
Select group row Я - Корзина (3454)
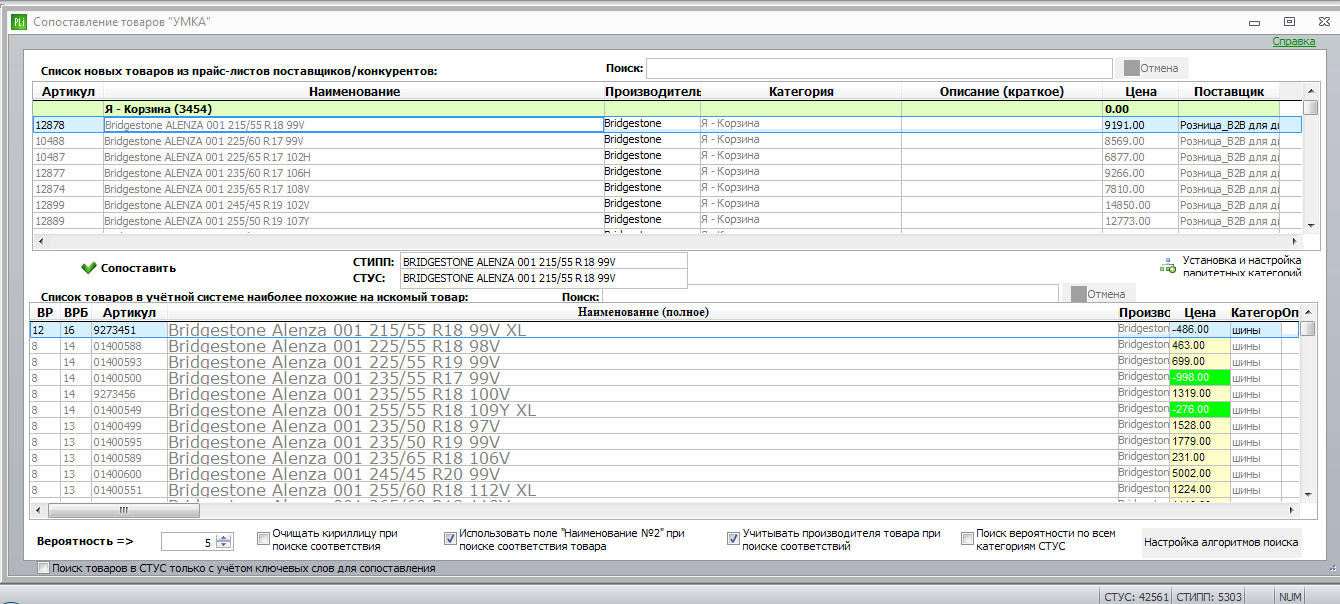667,108
